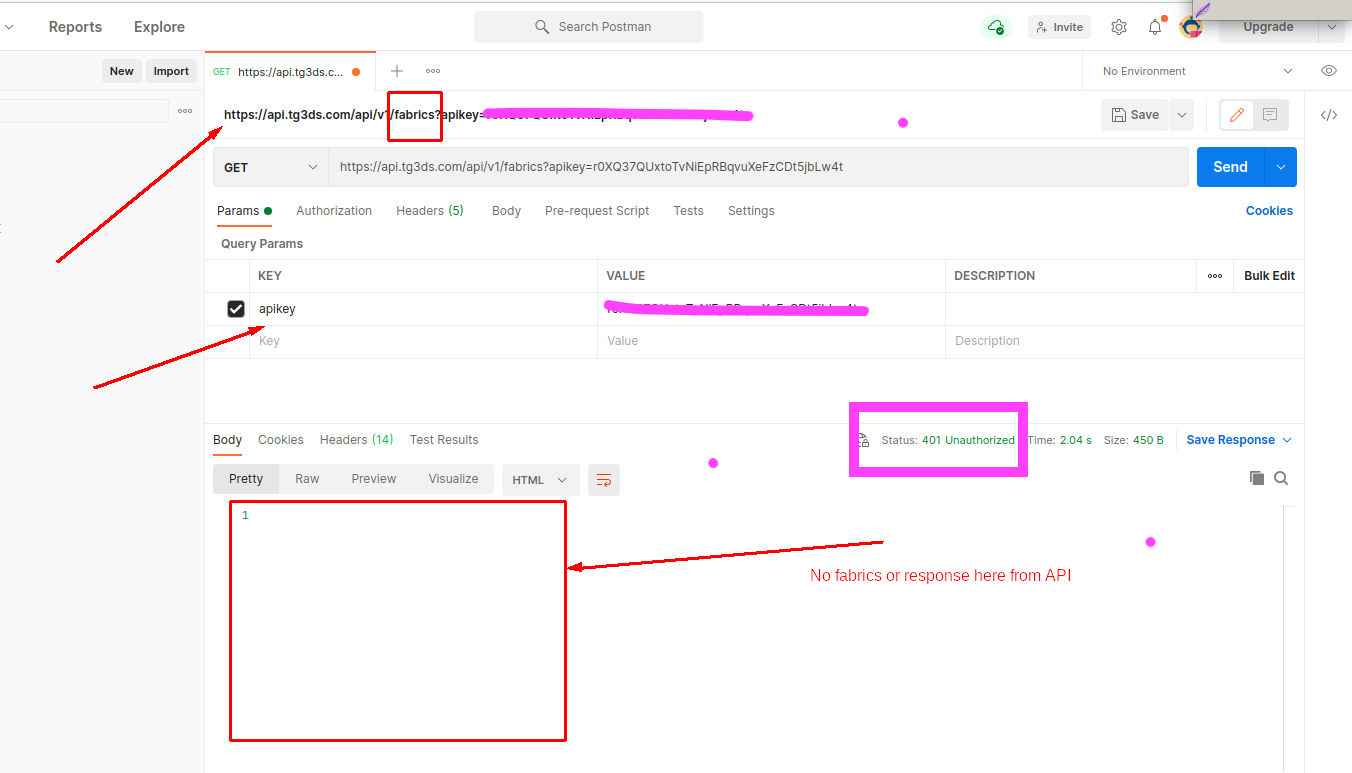The height and width of the screenshot is (773, 1352).
Task: Select the response Headers (14) tab
Action: click(x=356, y=440)
